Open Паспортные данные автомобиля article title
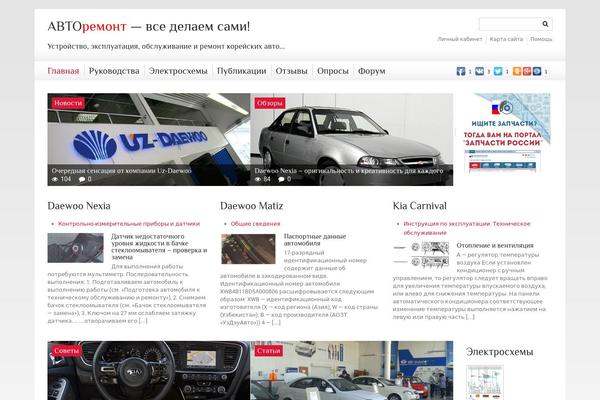600x400 pixels. (x=315, y=240)
